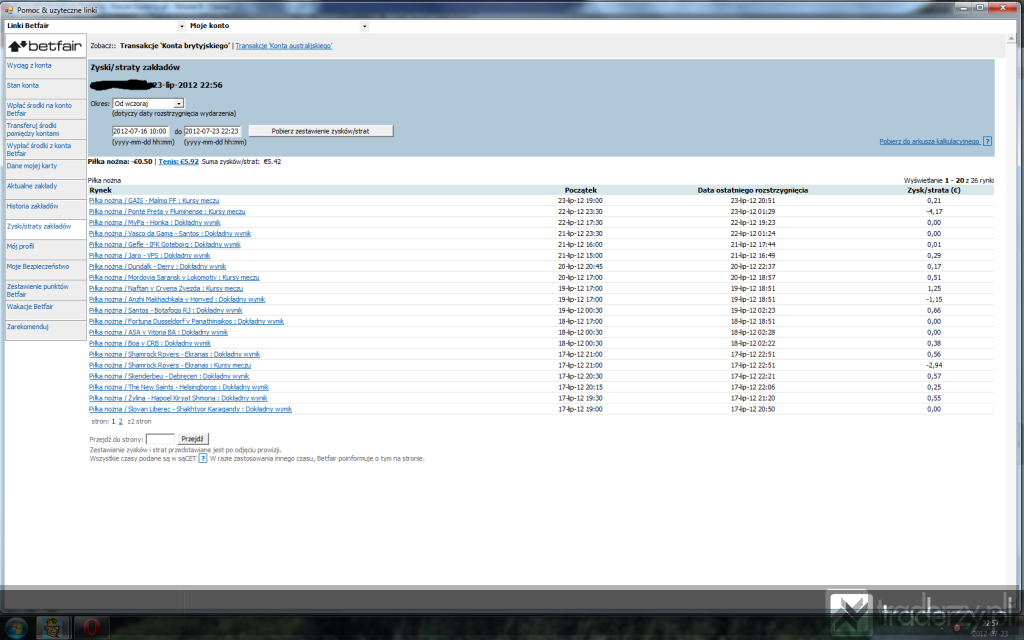This screenshot has width=1024, height=640.
Task: Open Zestawienie punktów Betfair
Action: 38,291
